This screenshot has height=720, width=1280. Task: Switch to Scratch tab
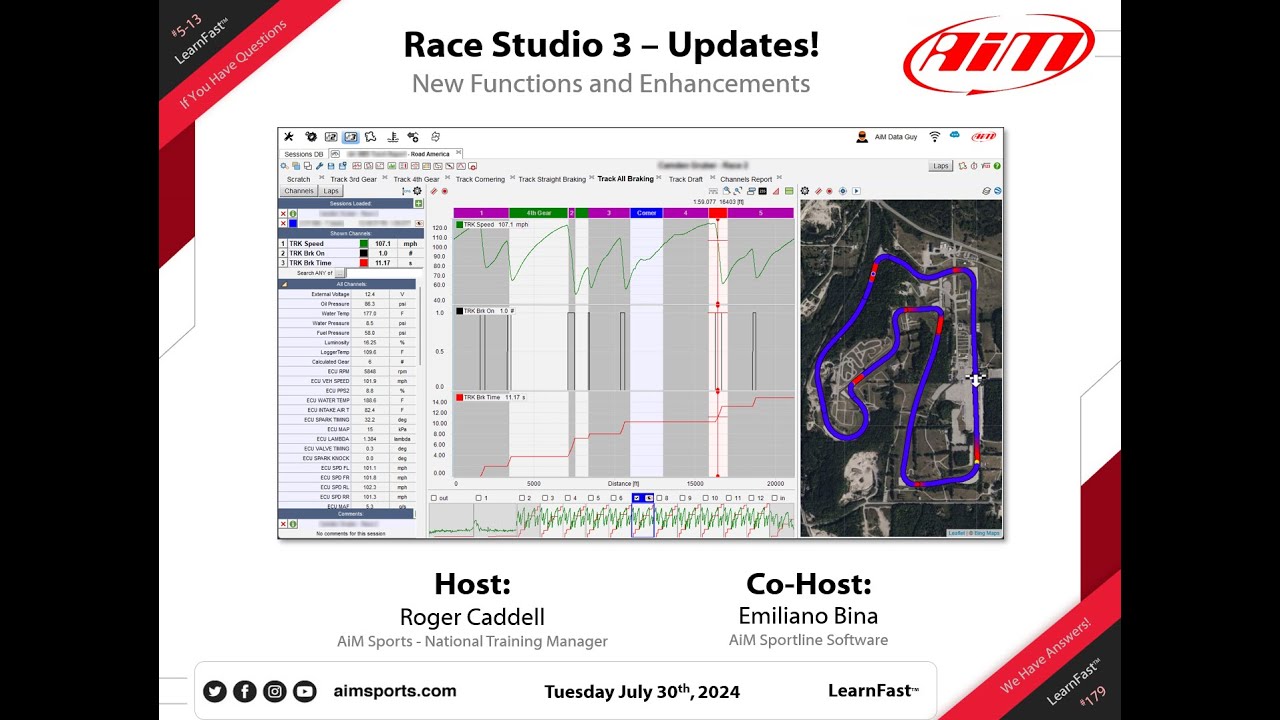[x=298, y=179]
